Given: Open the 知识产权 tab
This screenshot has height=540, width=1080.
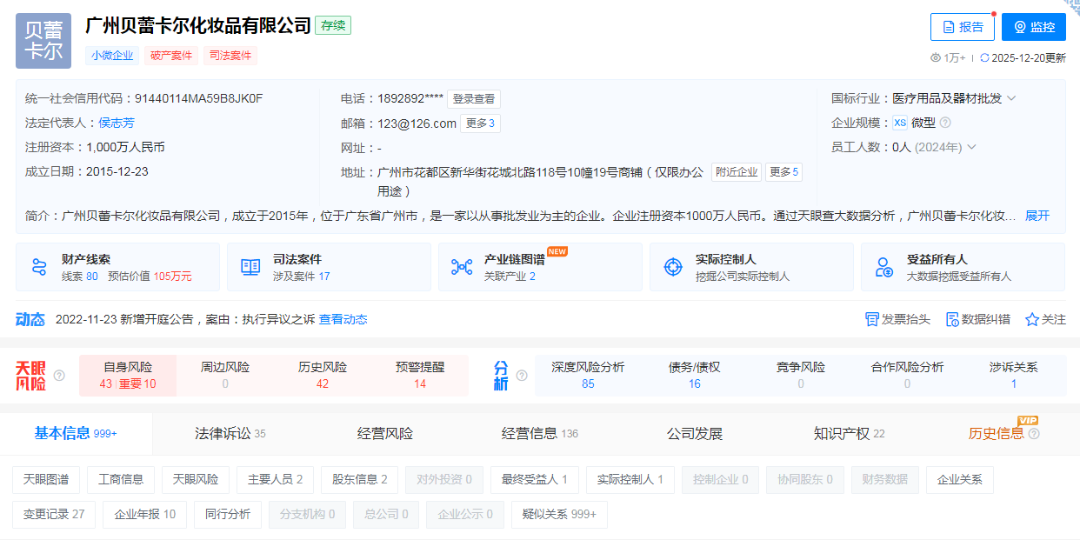Looking at the screenshot, I should click(849, 433).
